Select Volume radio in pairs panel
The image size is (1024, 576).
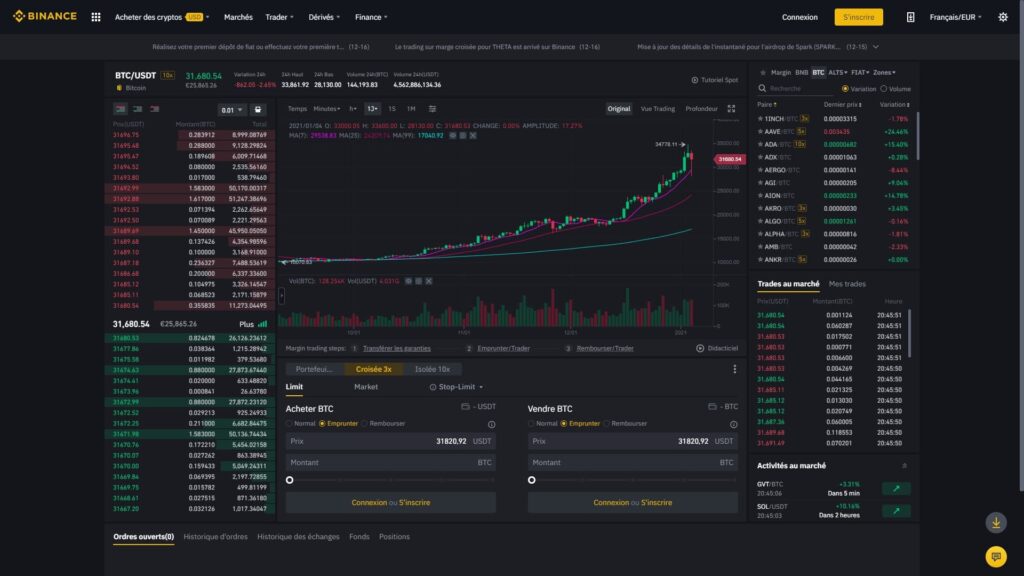[x=884, y=89]
